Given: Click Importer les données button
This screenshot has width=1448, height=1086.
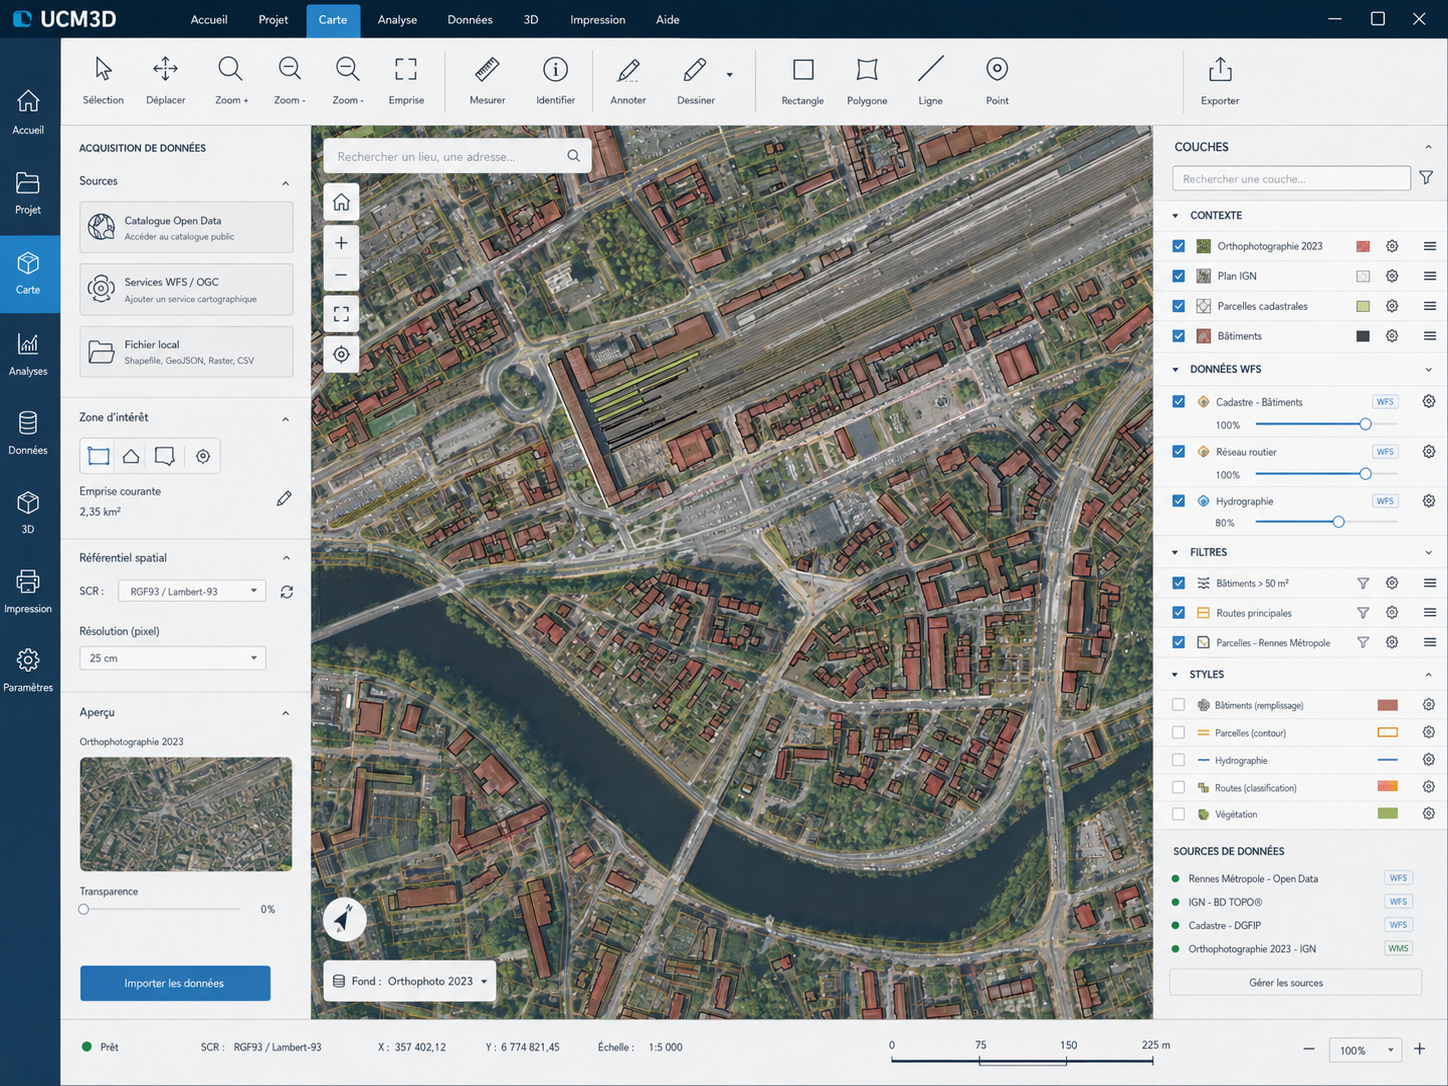Looking at the screenshot, I should point(175,983).
